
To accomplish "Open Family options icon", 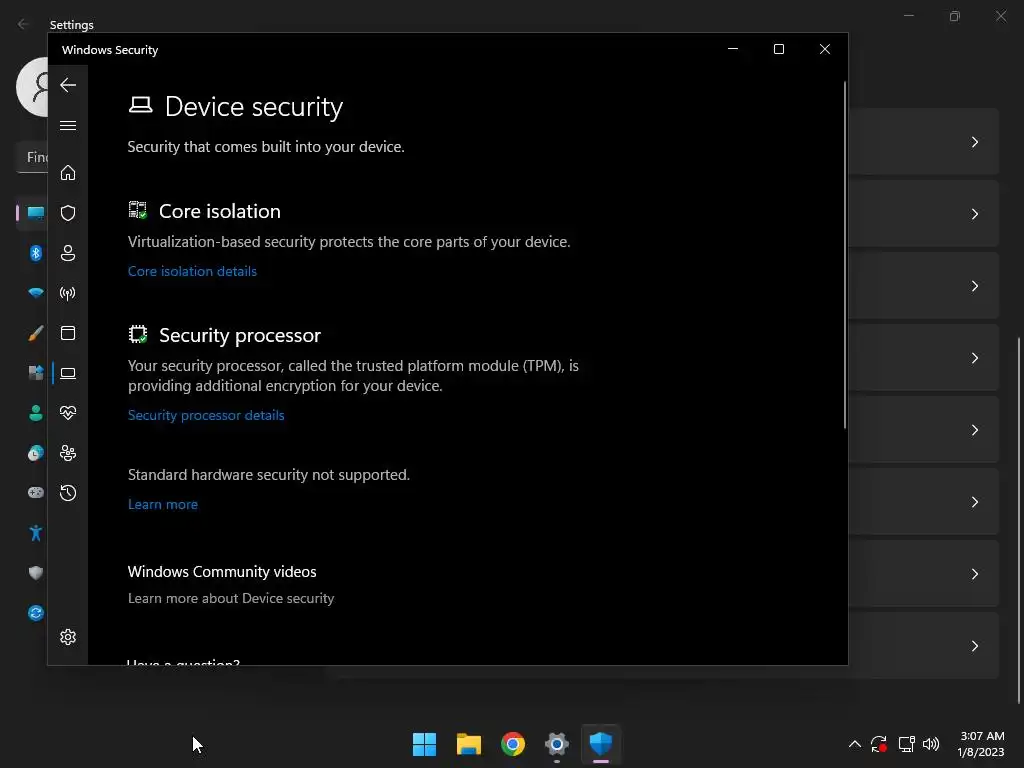I will pyautogui.click(x=68, y=453).
